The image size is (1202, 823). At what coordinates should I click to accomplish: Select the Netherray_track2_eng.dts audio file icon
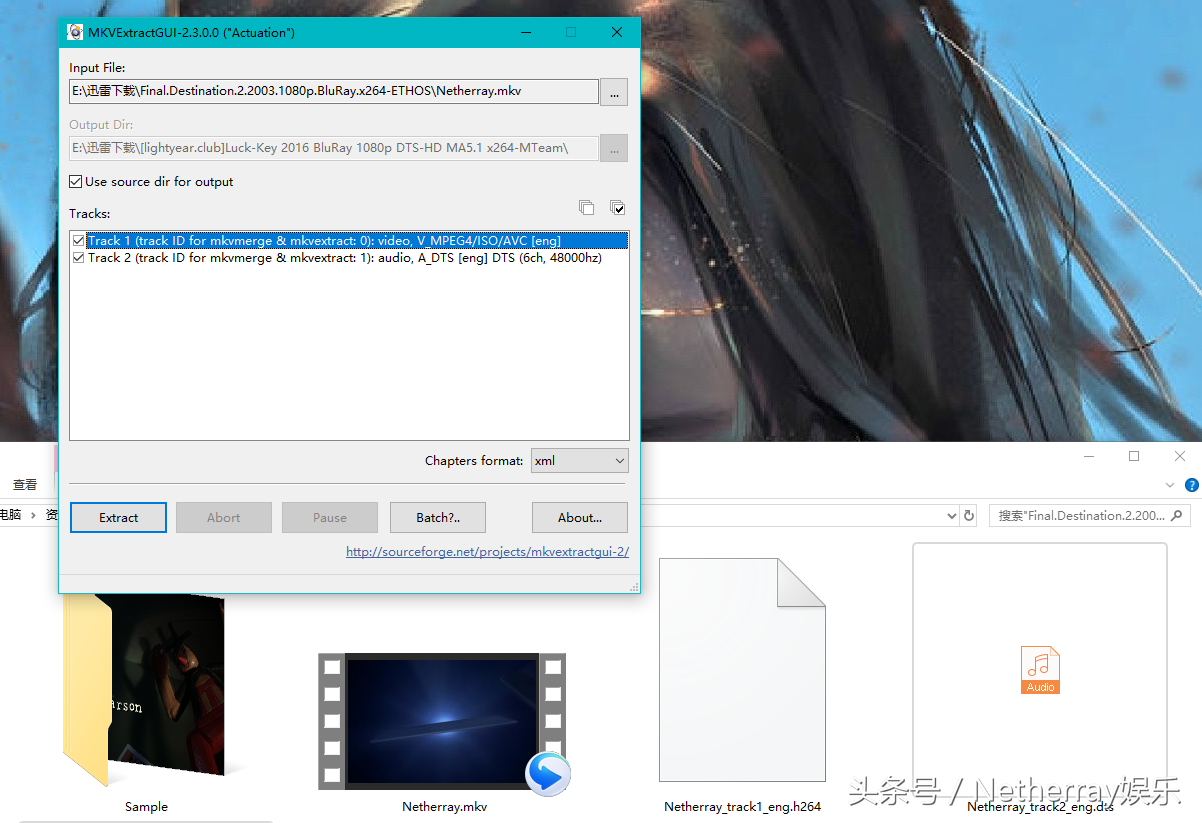click(x=1040, y=669)
